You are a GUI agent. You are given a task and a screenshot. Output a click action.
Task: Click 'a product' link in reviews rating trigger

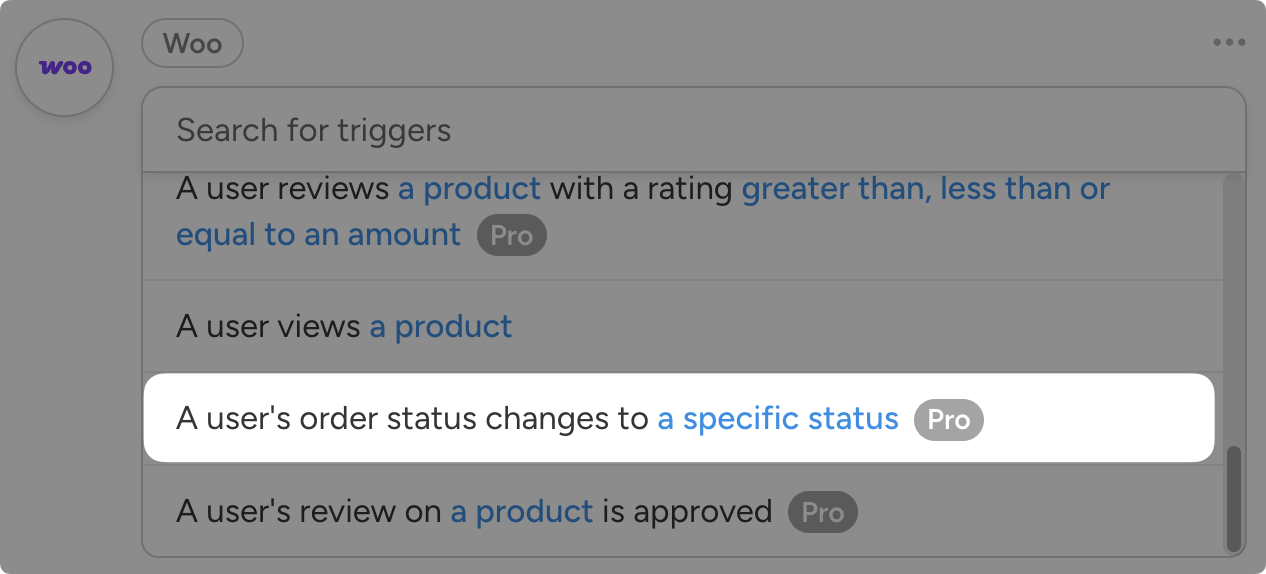(x=469, y=189)
